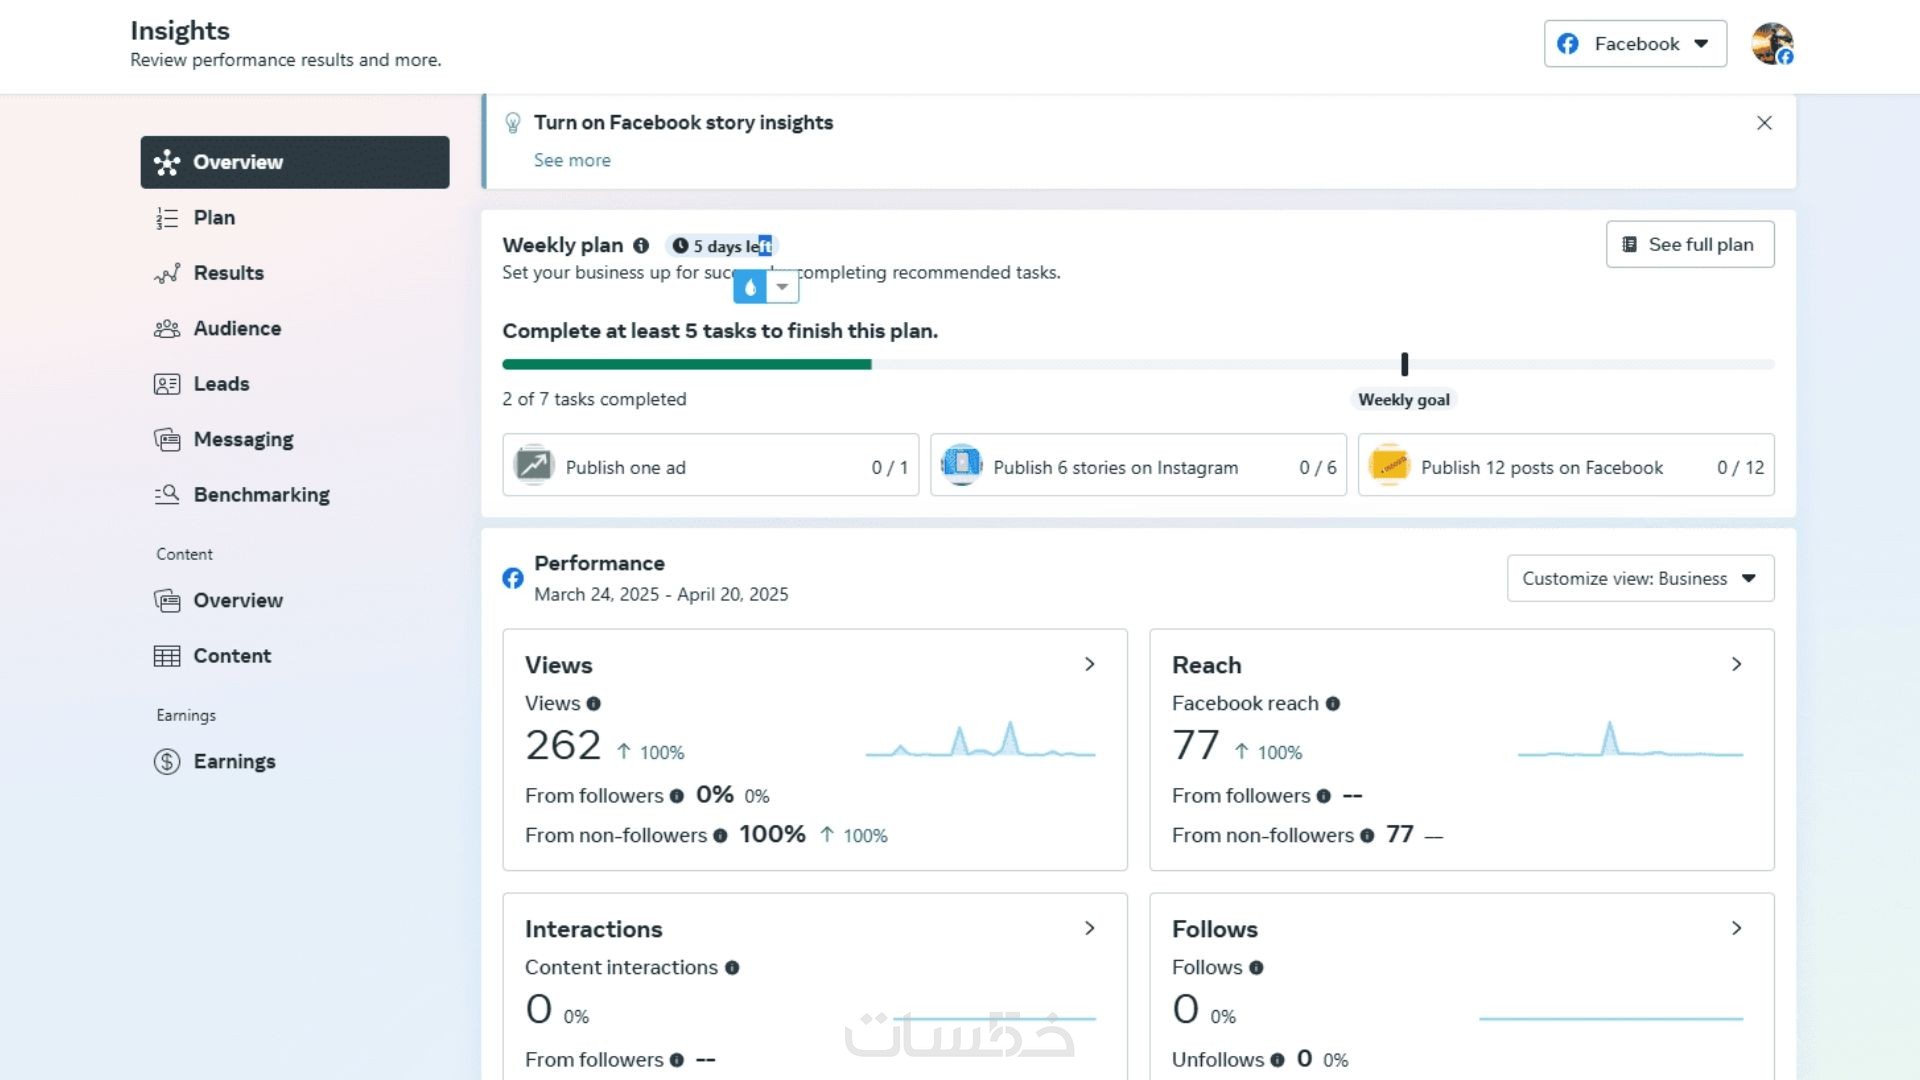1920x1080 pixels.
Task: Click the Weekly plan info icon
Action: coord(641,245)
